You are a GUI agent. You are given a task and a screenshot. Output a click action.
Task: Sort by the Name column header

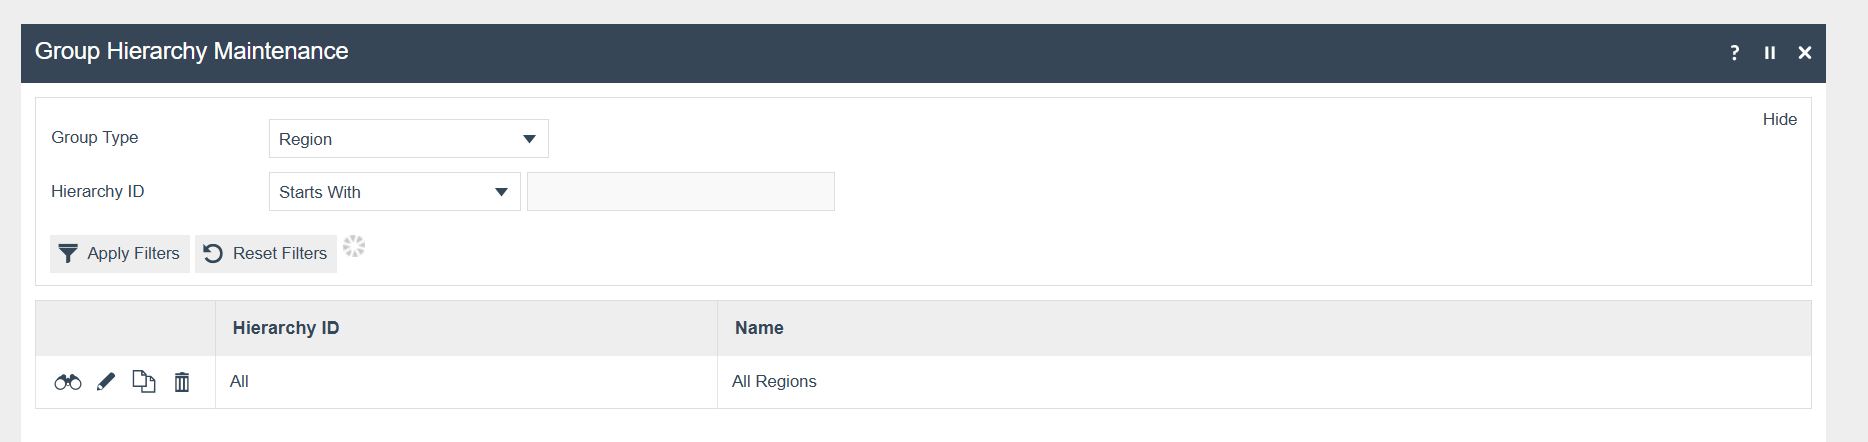click(x=759, y=328)
